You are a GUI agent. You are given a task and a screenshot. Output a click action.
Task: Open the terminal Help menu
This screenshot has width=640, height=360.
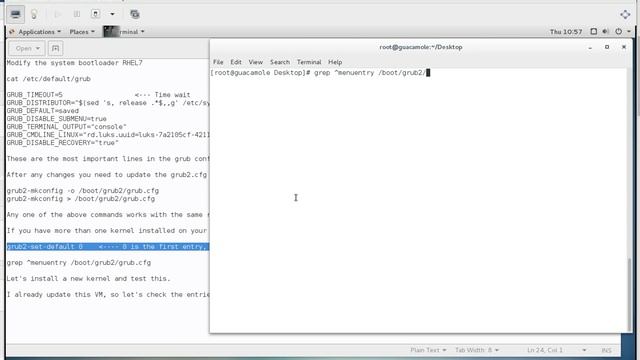[335, 62]
